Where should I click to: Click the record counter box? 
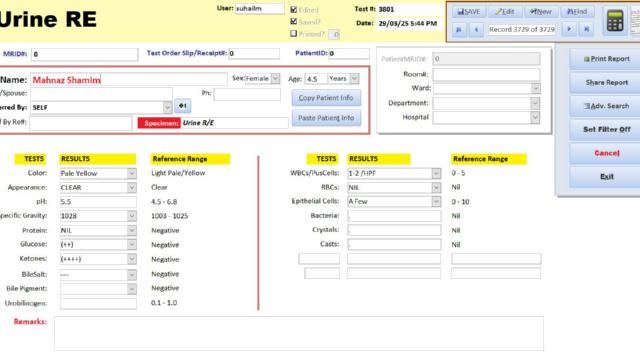[522, 29]
